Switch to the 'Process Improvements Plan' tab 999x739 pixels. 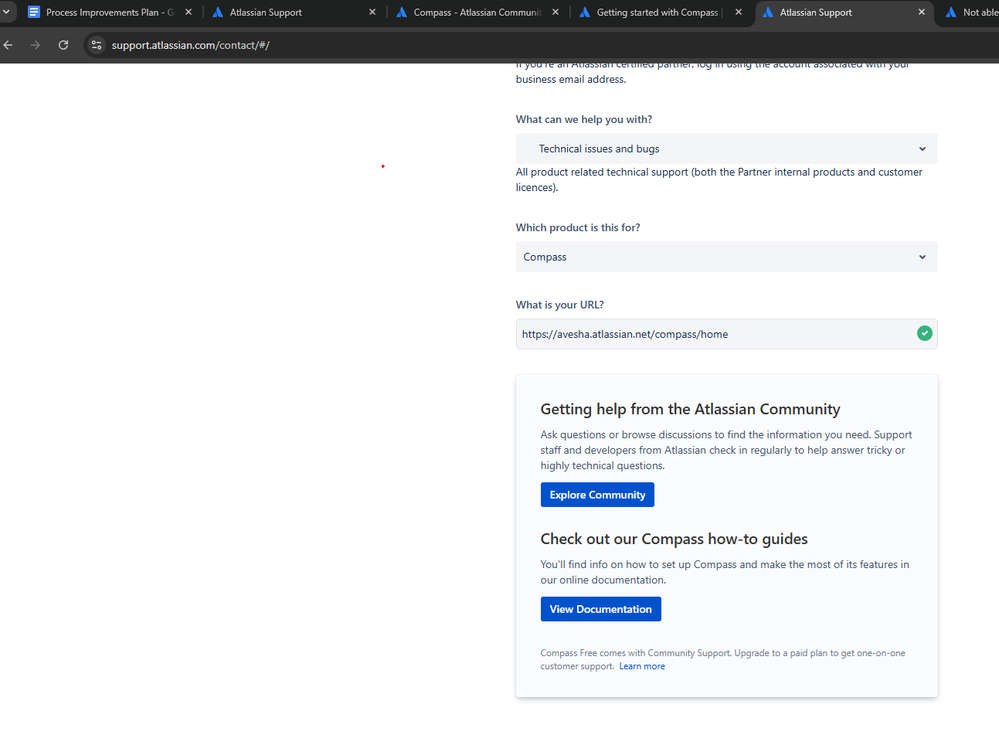[x=110, y=13]
